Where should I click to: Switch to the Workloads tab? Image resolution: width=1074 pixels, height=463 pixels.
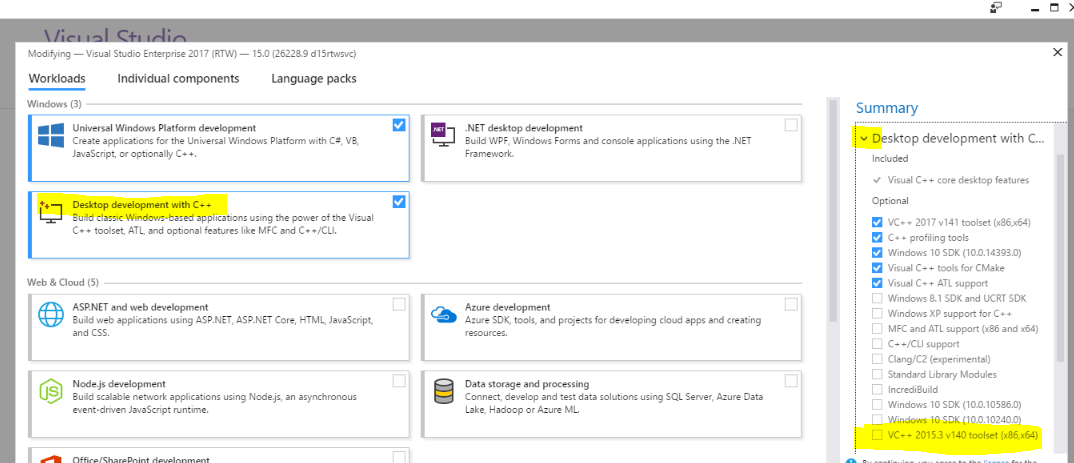[x=57, y=79]
